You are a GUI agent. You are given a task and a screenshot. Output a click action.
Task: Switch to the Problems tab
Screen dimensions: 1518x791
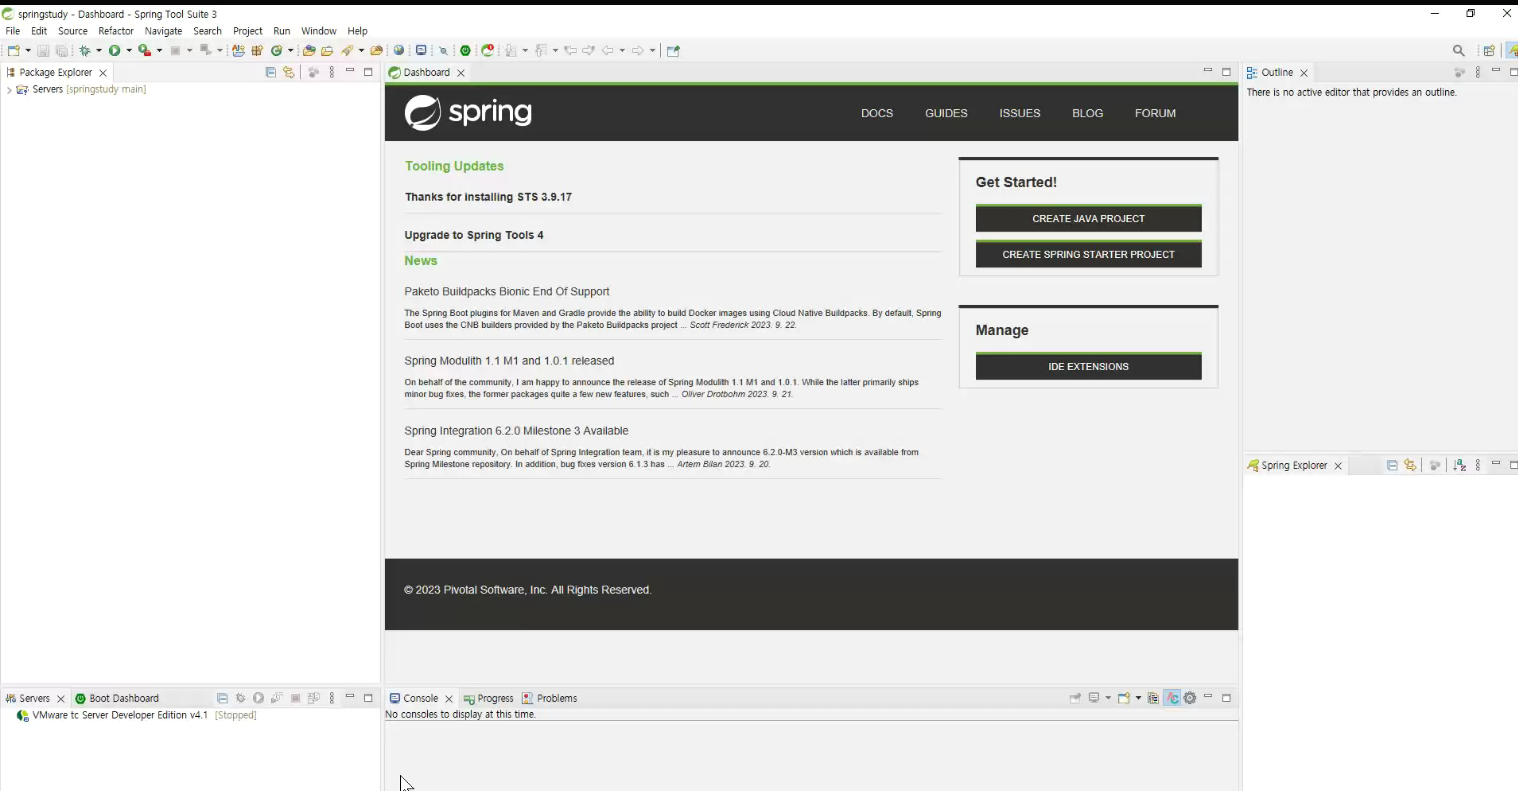549,698
